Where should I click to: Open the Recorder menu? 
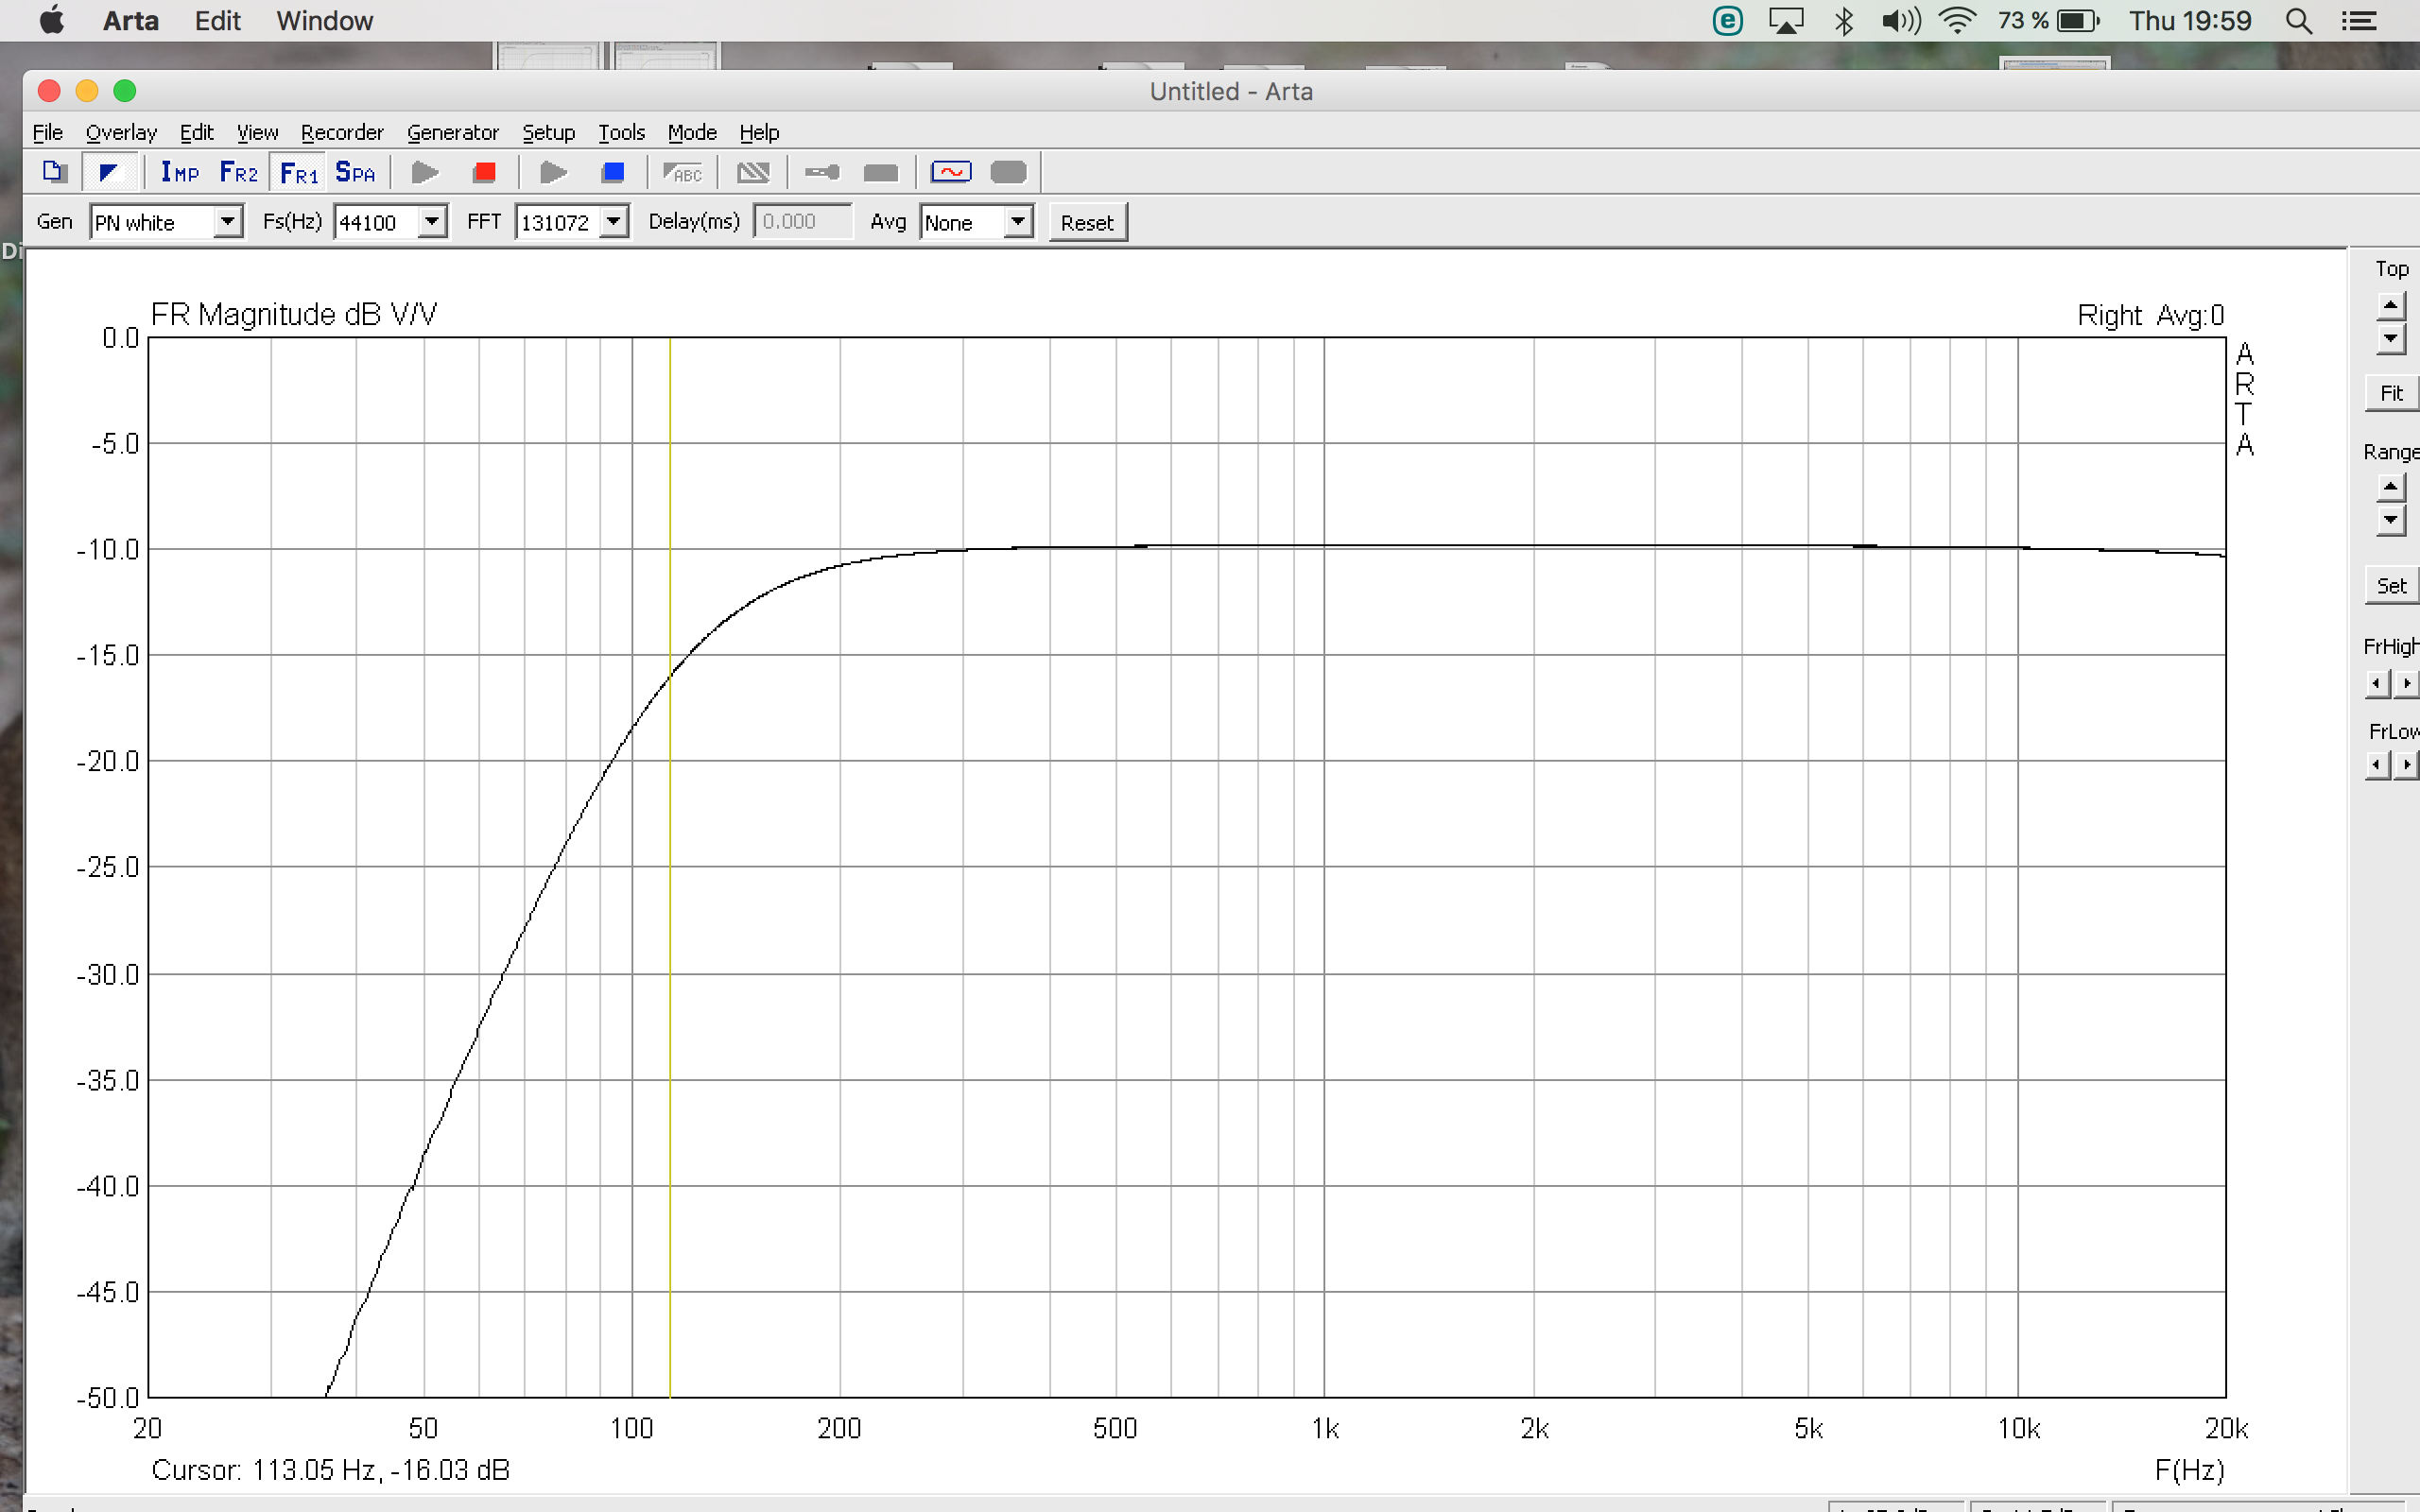pyautogui.click(x=342, y=132)
